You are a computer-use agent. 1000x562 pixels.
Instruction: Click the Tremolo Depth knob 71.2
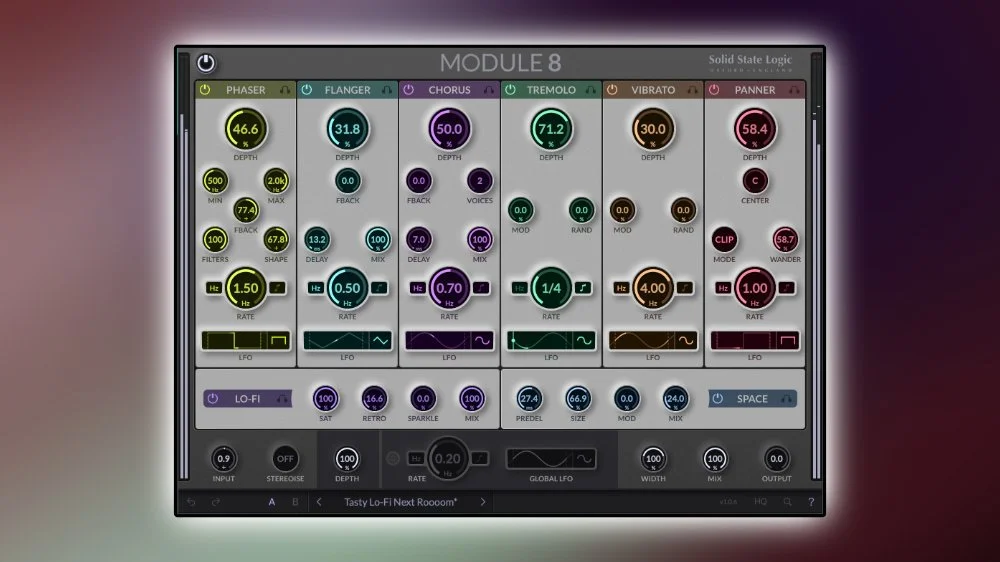pos(551,129)
